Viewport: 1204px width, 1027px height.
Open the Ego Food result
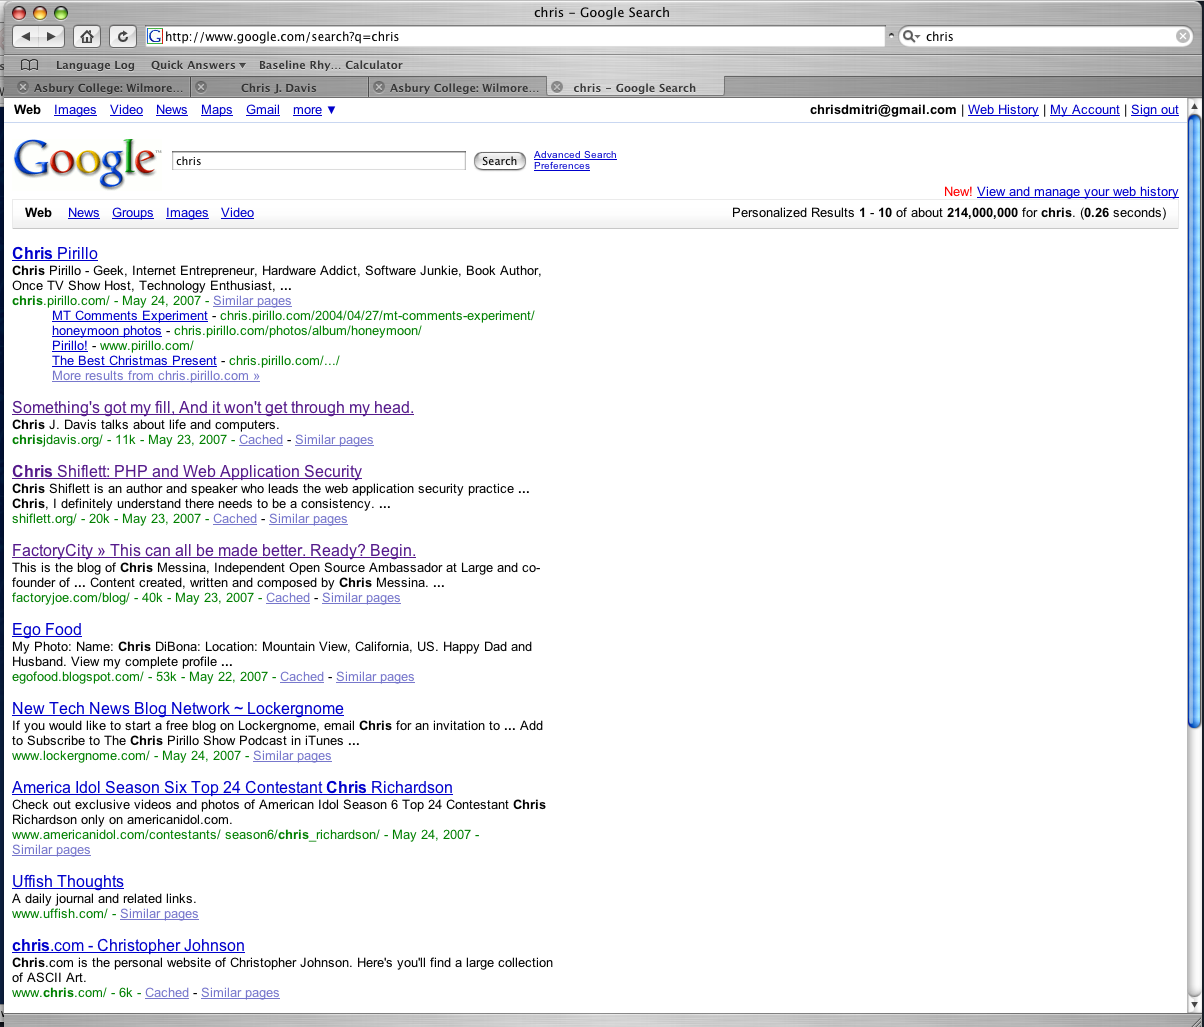click(x=47, y=630)
